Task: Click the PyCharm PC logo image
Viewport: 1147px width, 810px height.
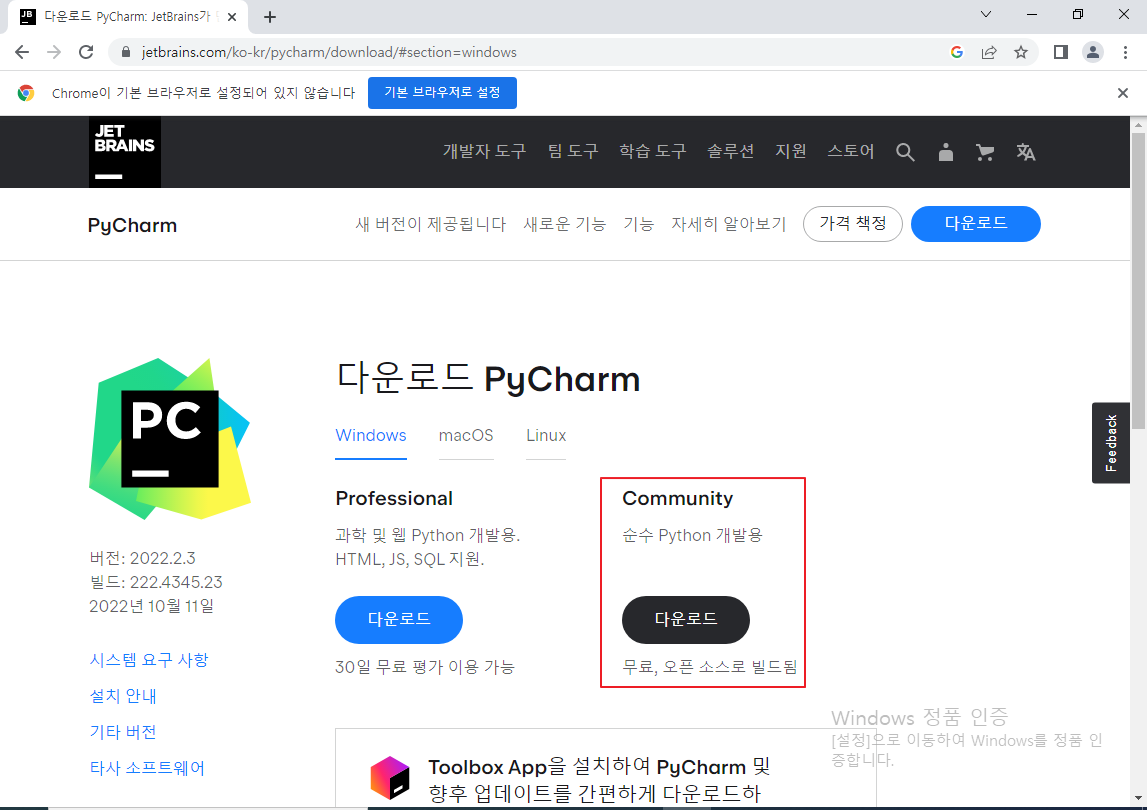Action: 170,439
